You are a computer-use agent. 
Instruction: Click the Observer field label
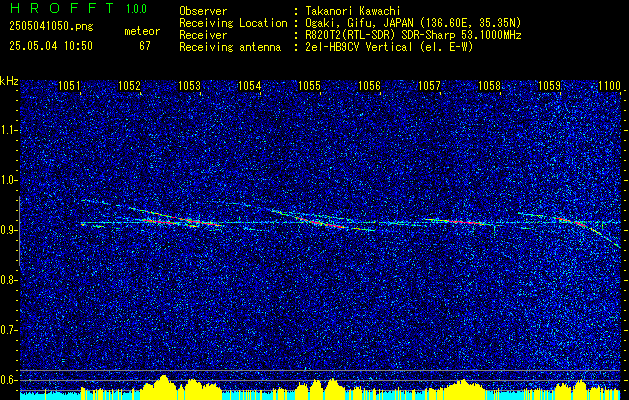pos(203,11)
